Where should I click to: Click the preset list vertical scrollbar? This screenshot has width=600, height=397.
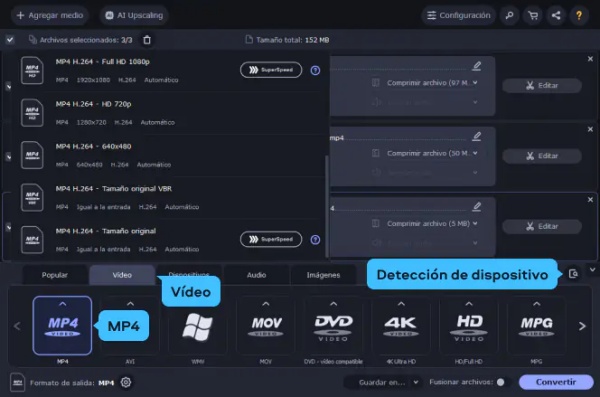click(326, 207)
